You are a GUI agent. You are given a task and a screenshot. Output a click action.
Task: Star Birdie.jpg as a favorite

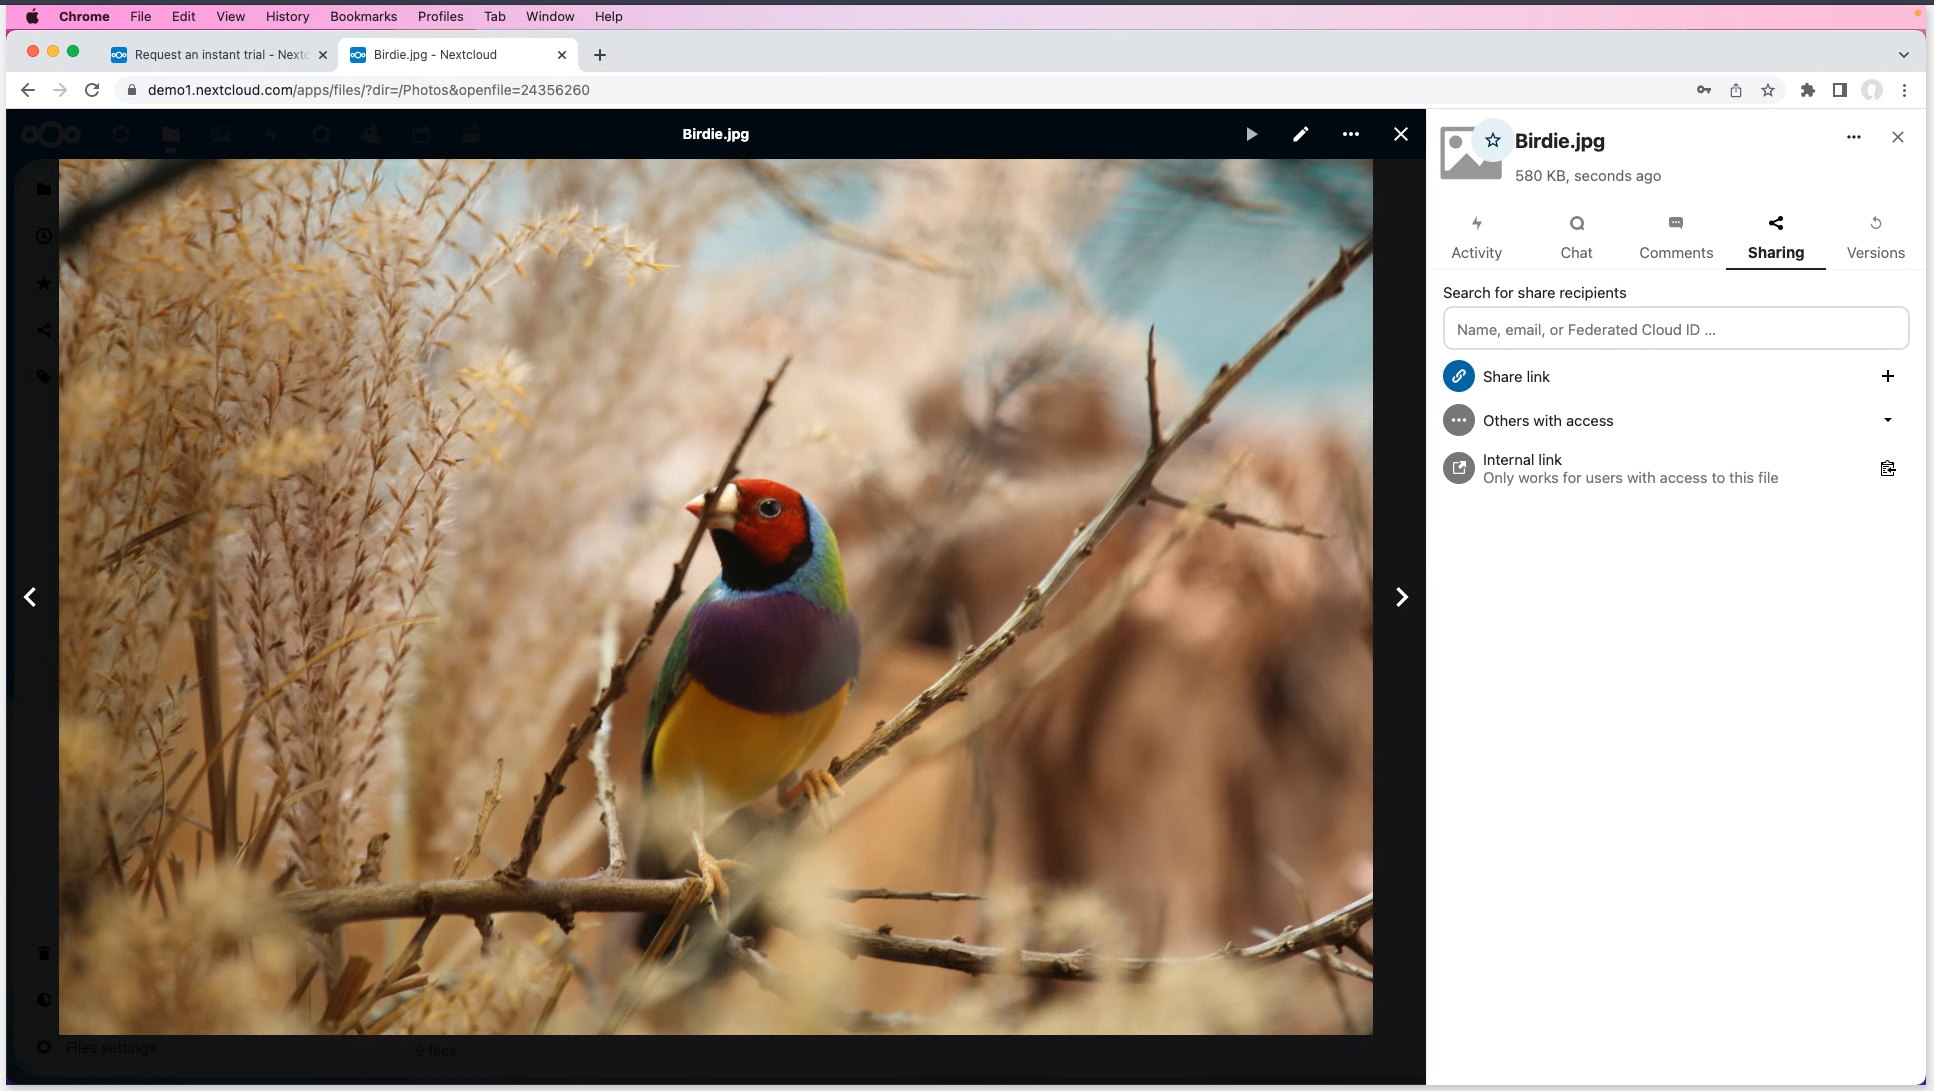(1491, 140)
